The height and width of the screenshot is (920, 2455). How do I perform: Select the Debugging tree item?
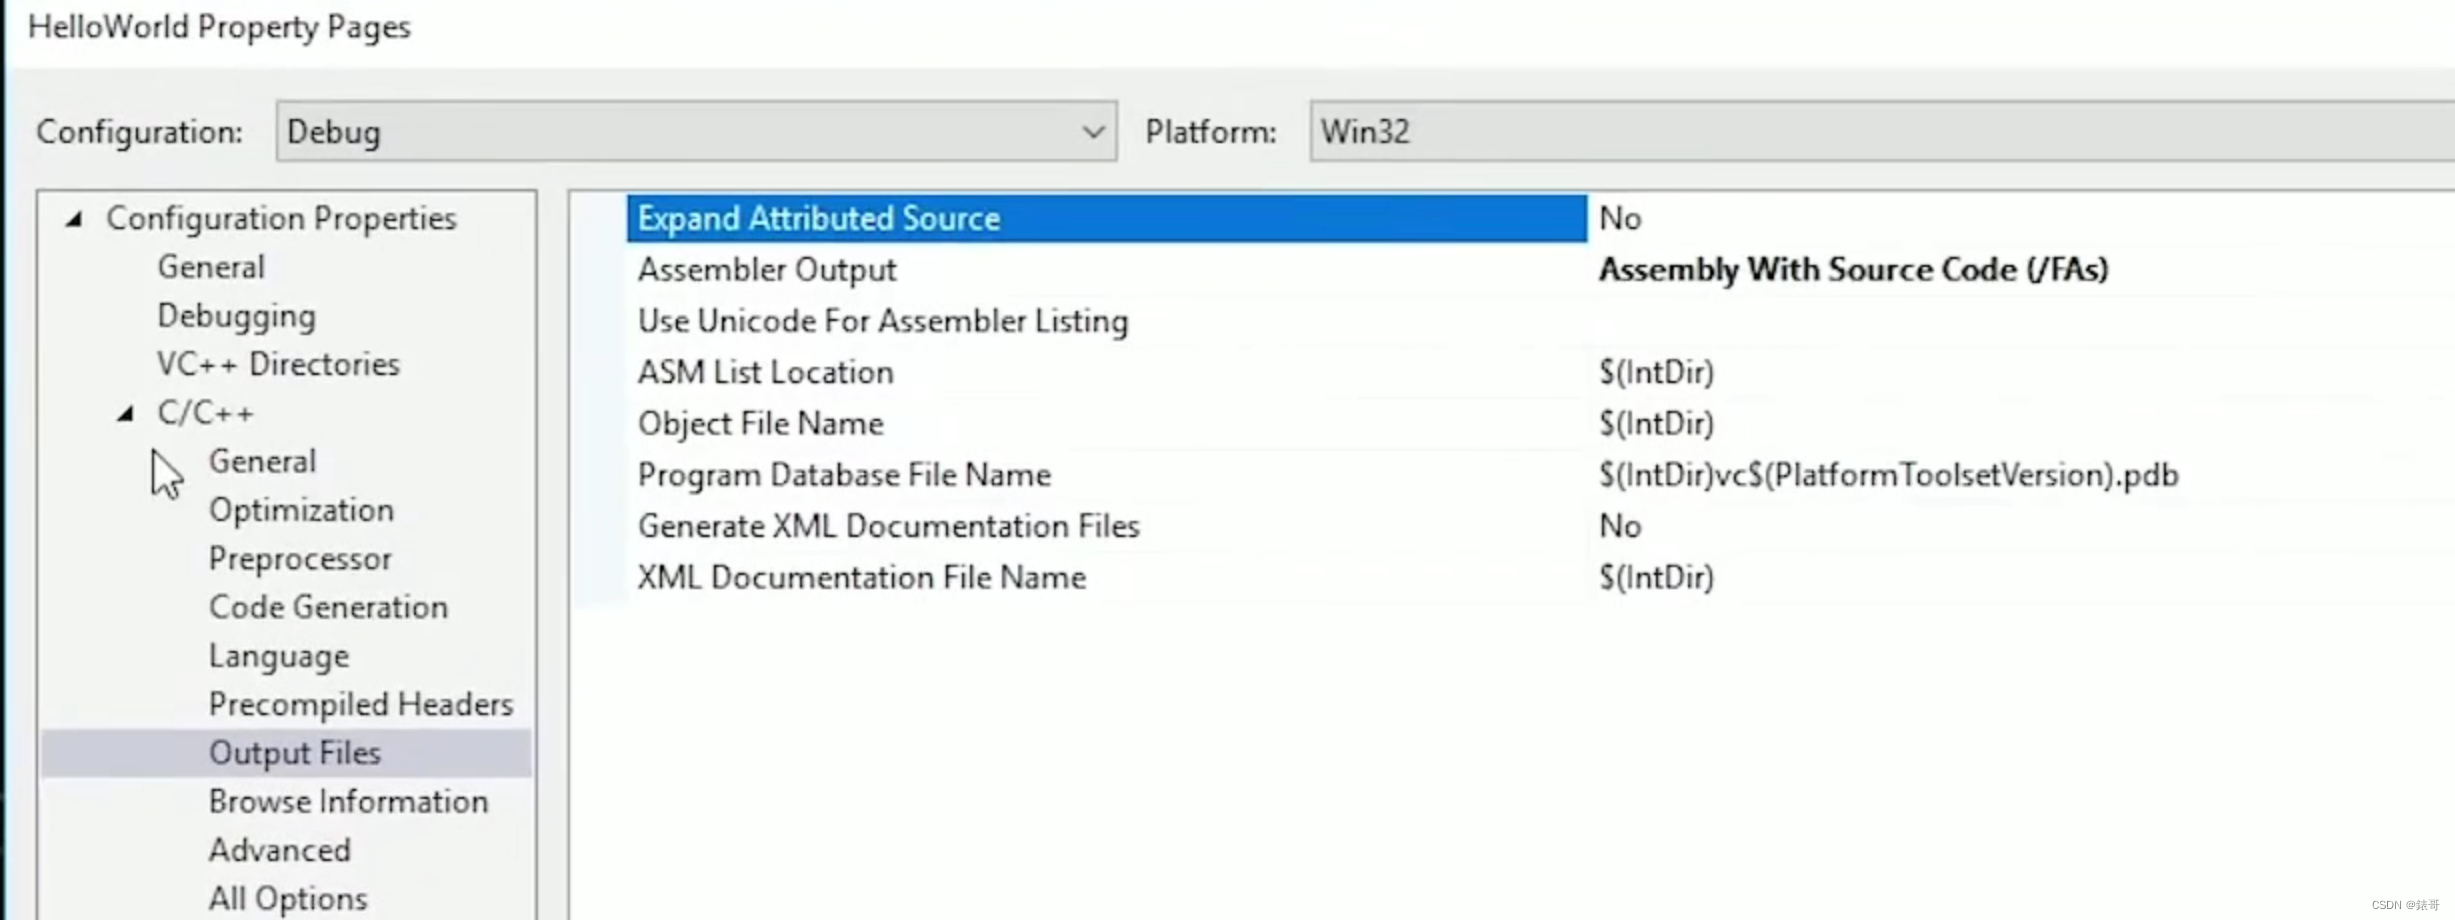point(236,316)
